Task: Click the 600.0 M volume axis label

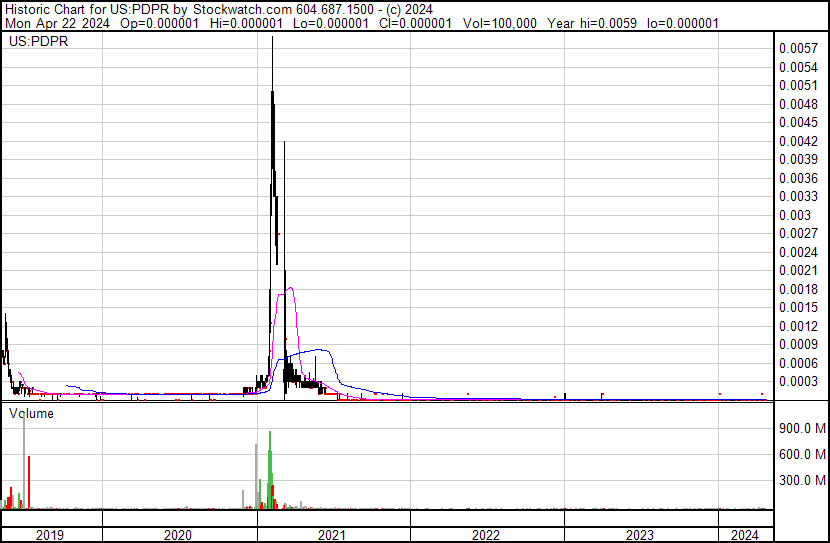Action: tap(802, 455)
